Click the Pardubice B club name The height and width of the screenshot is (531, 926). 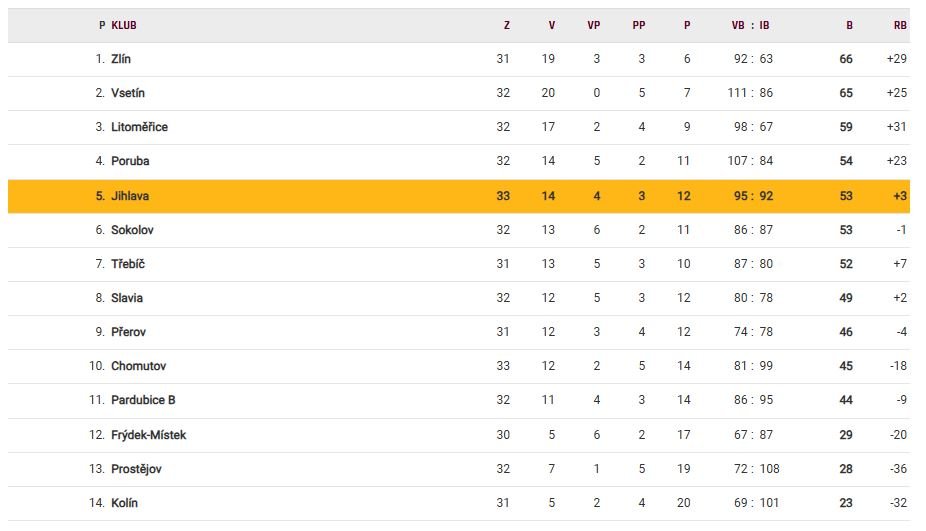(143, 400)
